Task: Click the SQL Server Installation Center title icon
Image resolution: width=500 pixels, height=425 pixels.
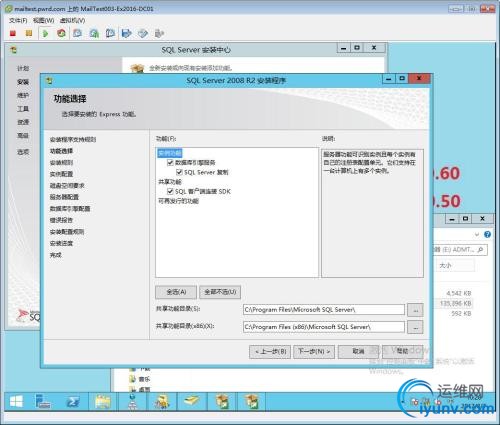Action: click(14, 50)
